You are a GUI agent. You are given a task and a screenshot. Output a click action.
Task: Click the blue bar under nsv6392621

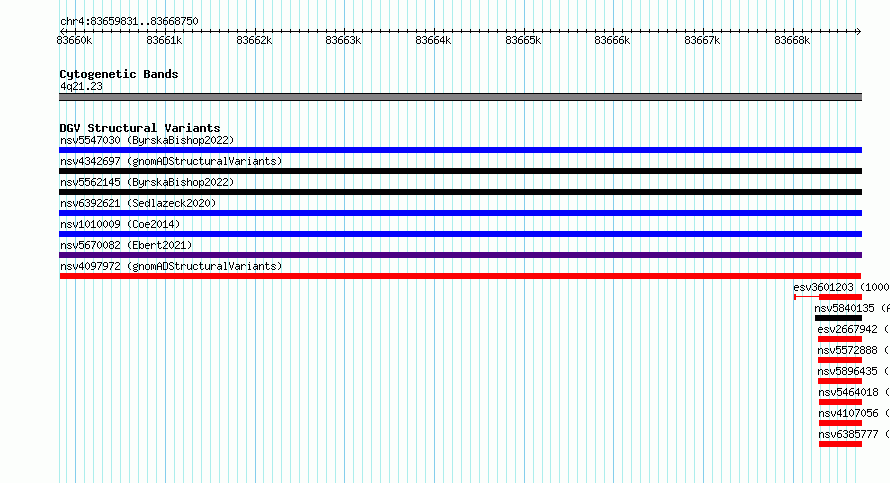tap(460, 213)
